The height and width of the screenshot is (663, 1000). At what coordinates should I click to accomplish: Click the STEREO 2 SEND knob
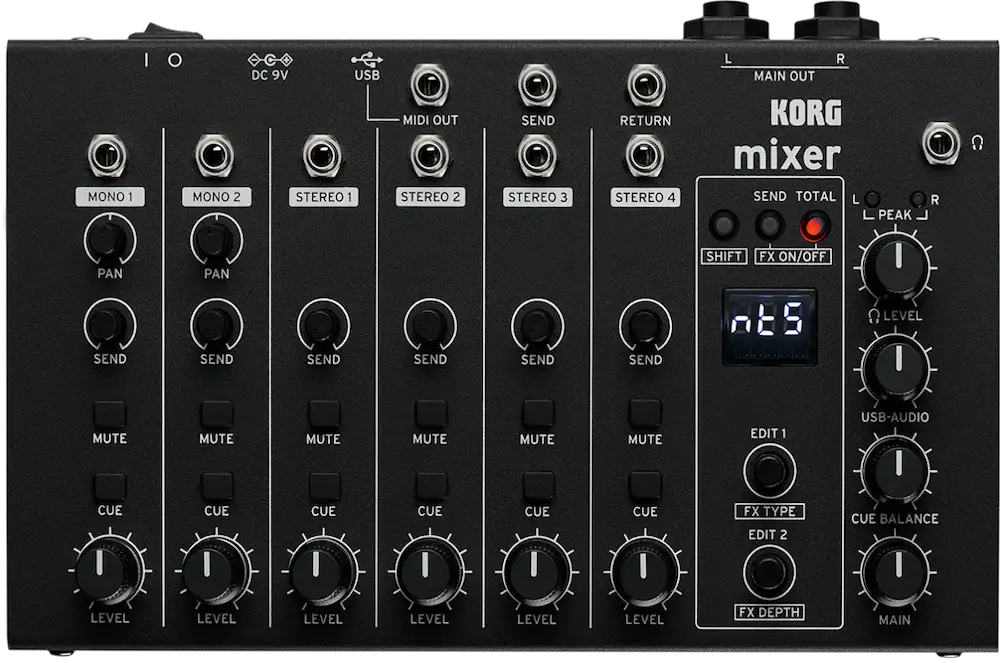pos(430,325)
